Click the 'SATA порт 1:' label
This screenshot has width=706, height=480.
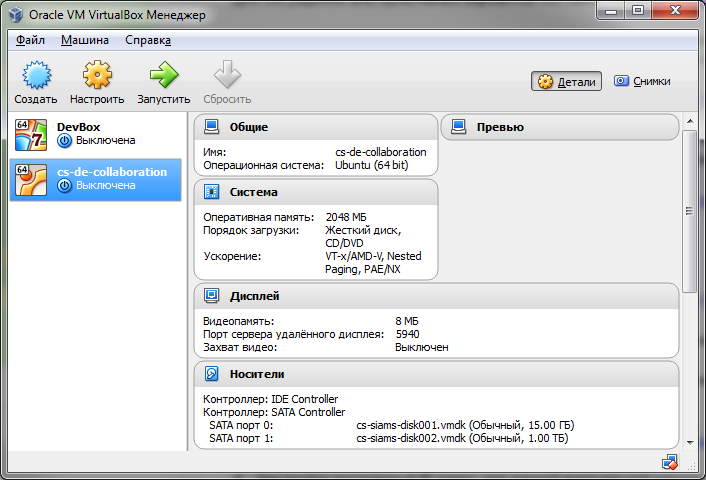(241, 438)
